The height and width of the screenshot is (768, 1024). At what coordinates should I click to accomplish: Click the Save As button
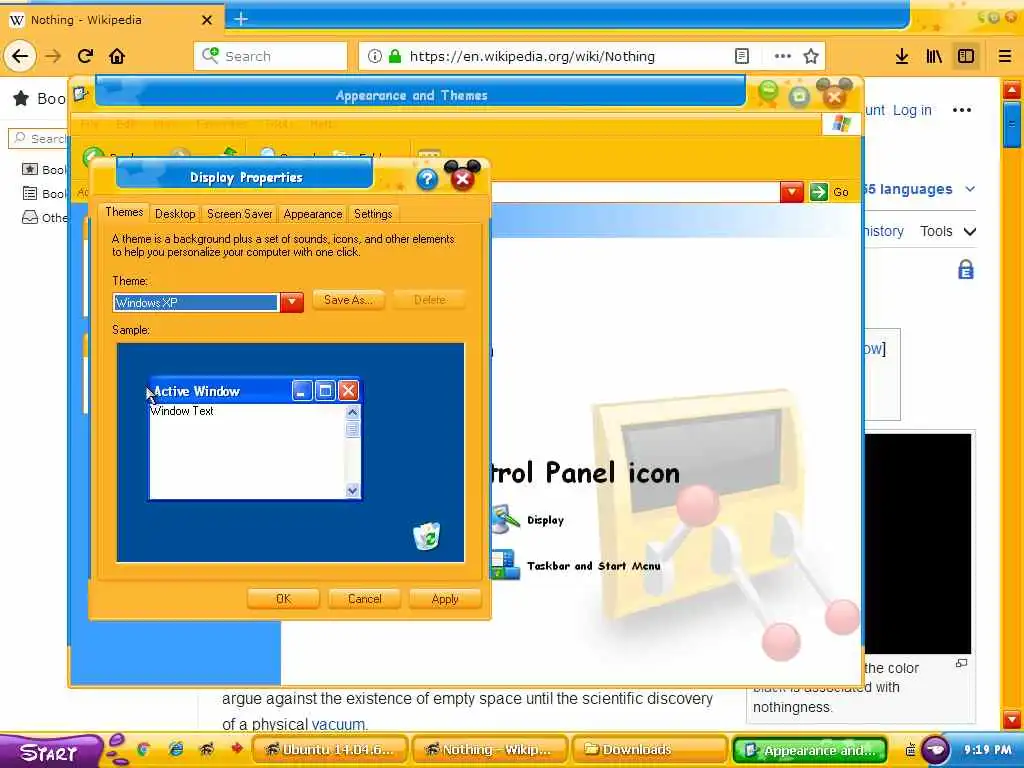(348, 300)
